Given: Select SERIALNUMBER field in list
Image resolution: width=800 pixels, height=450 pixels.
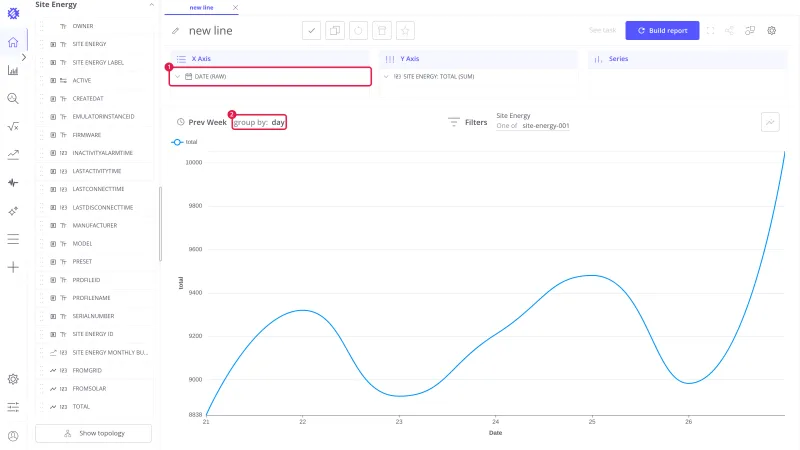Looking at the screenshot, I should (x=94, y=316).
